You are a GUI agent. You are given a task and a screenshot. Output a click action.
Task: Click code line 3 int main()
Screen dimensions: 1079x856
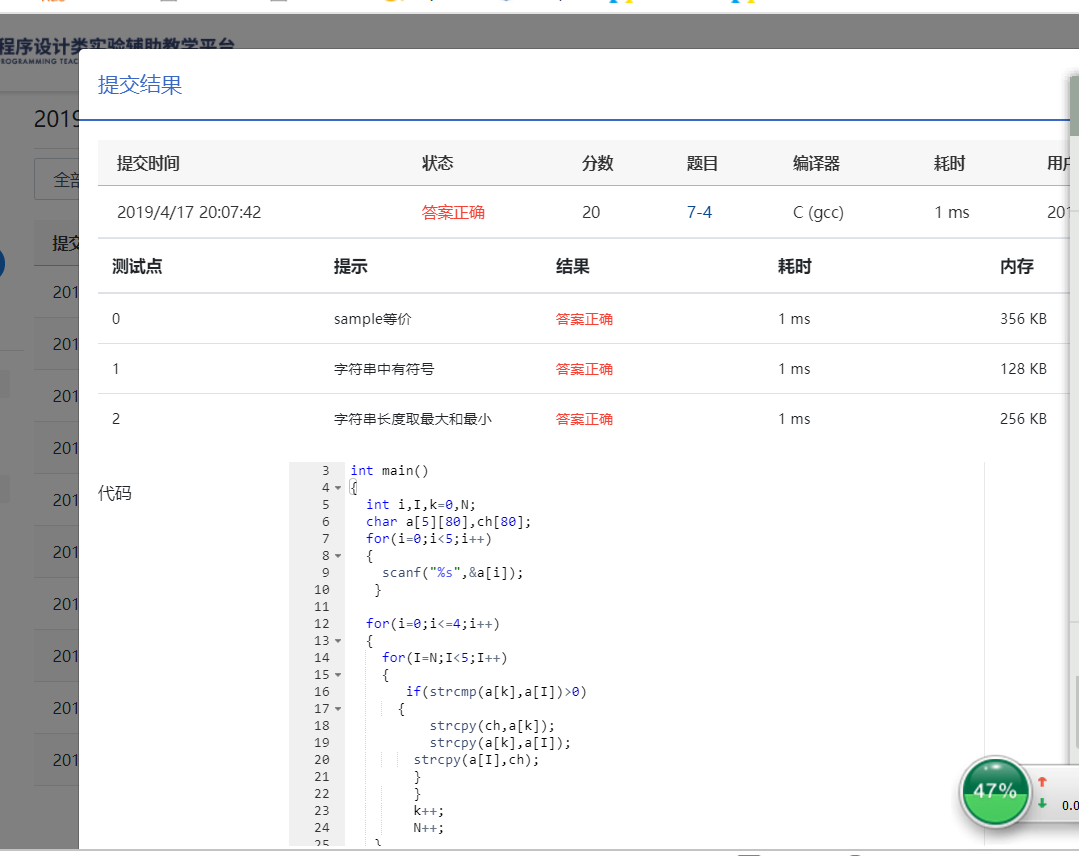click(x=389, y=471)
